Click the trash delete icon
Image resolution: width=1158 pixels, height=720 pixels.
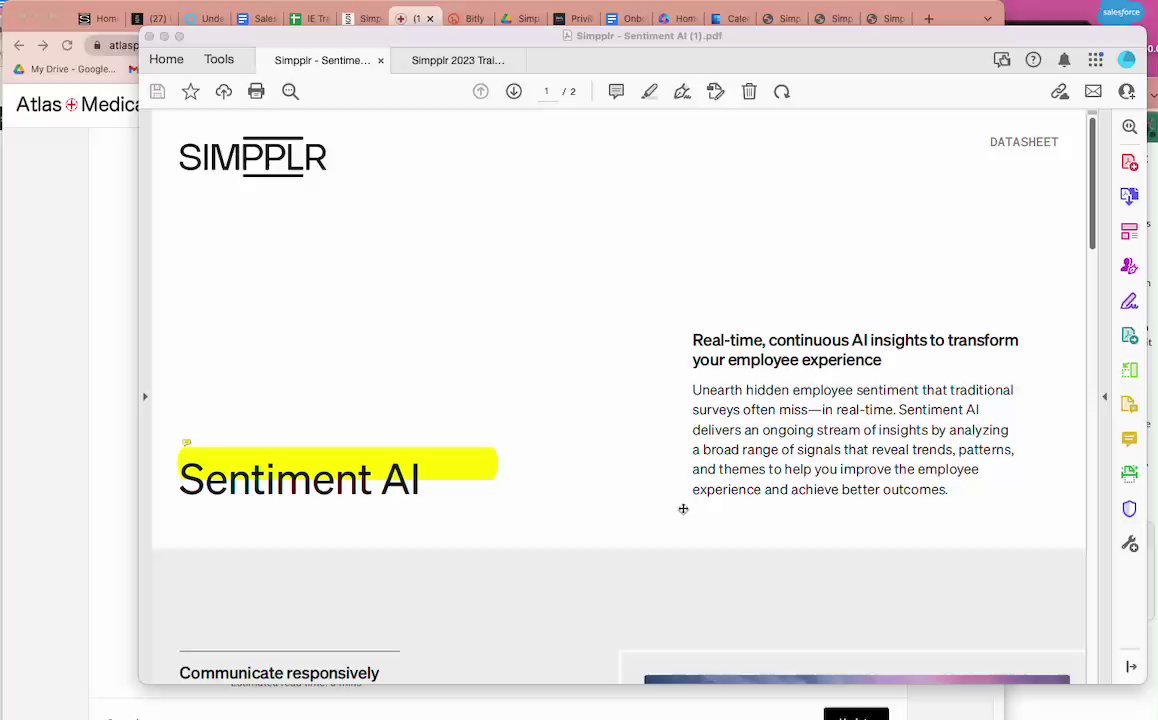(x=749, y=92)
